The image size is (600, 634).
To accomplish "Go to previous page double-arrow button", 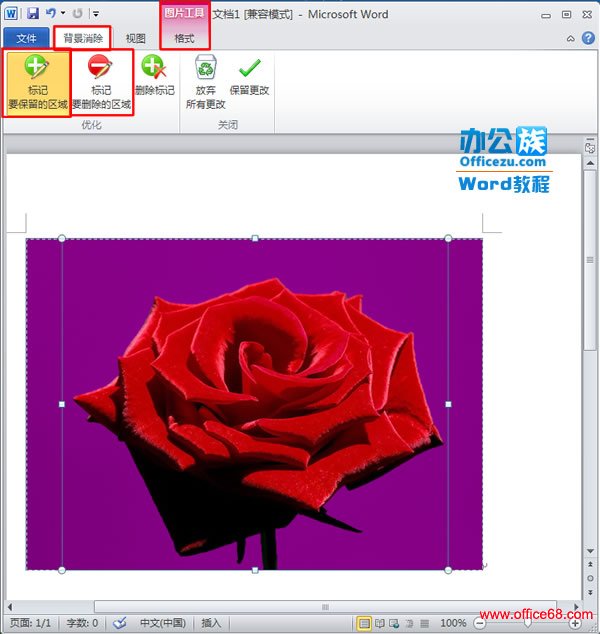I will click(590, 564).
